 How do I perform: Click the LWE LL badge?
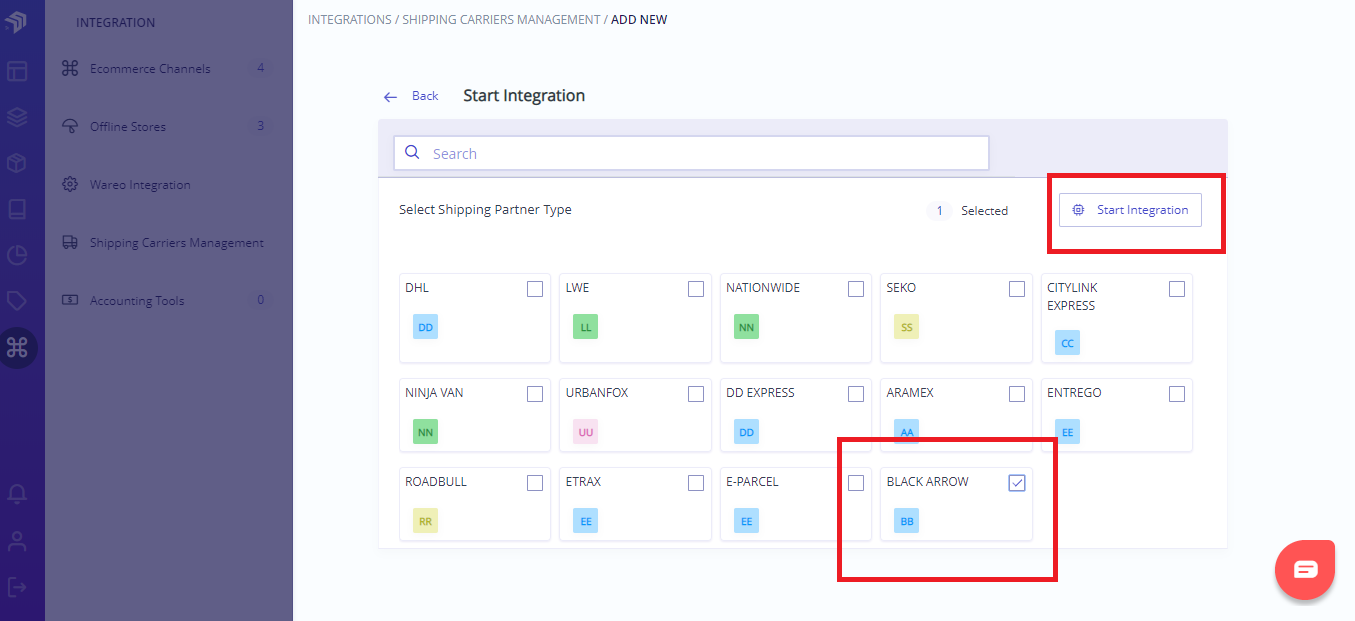(x=585, y=327)
